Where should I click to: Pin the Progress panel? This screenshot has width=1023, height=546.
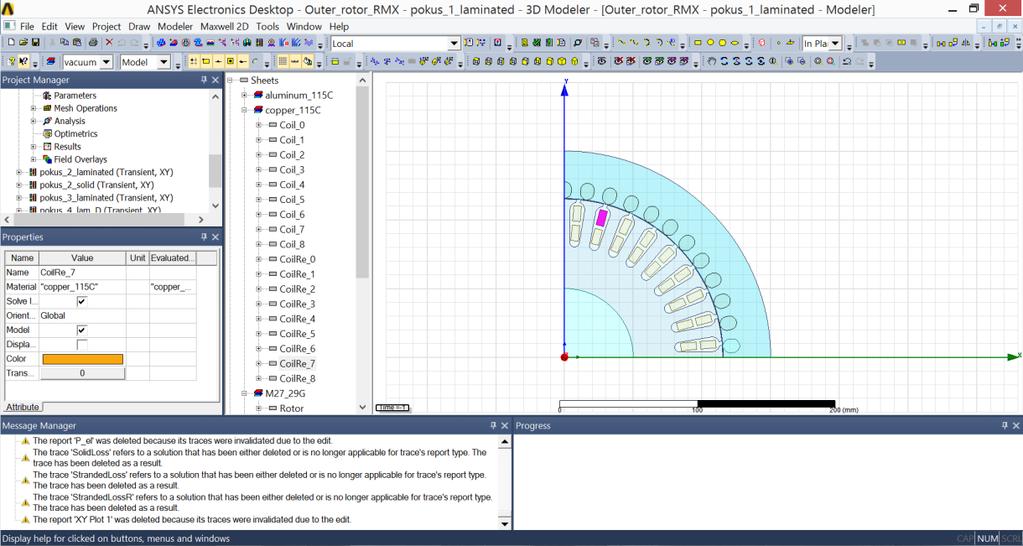coord(1005,425)
